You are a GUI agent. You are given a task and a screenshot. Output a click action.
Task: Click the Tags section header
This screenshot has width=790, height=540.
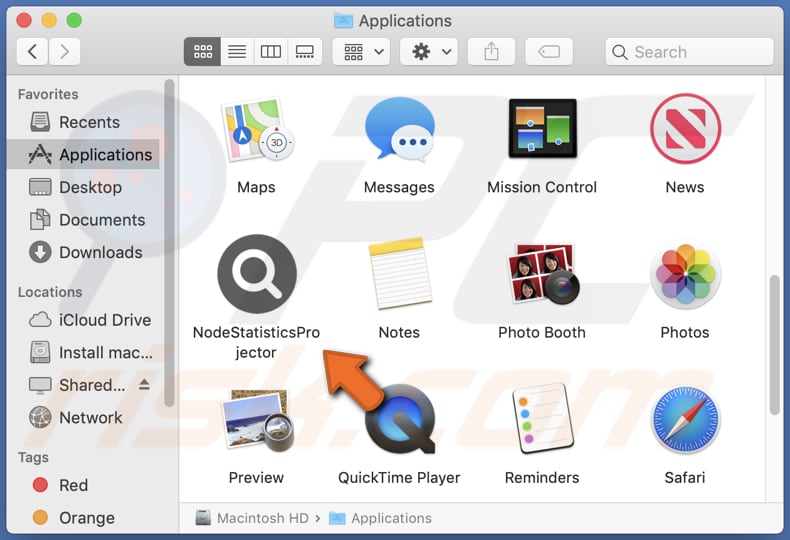[x=33, y=457]
